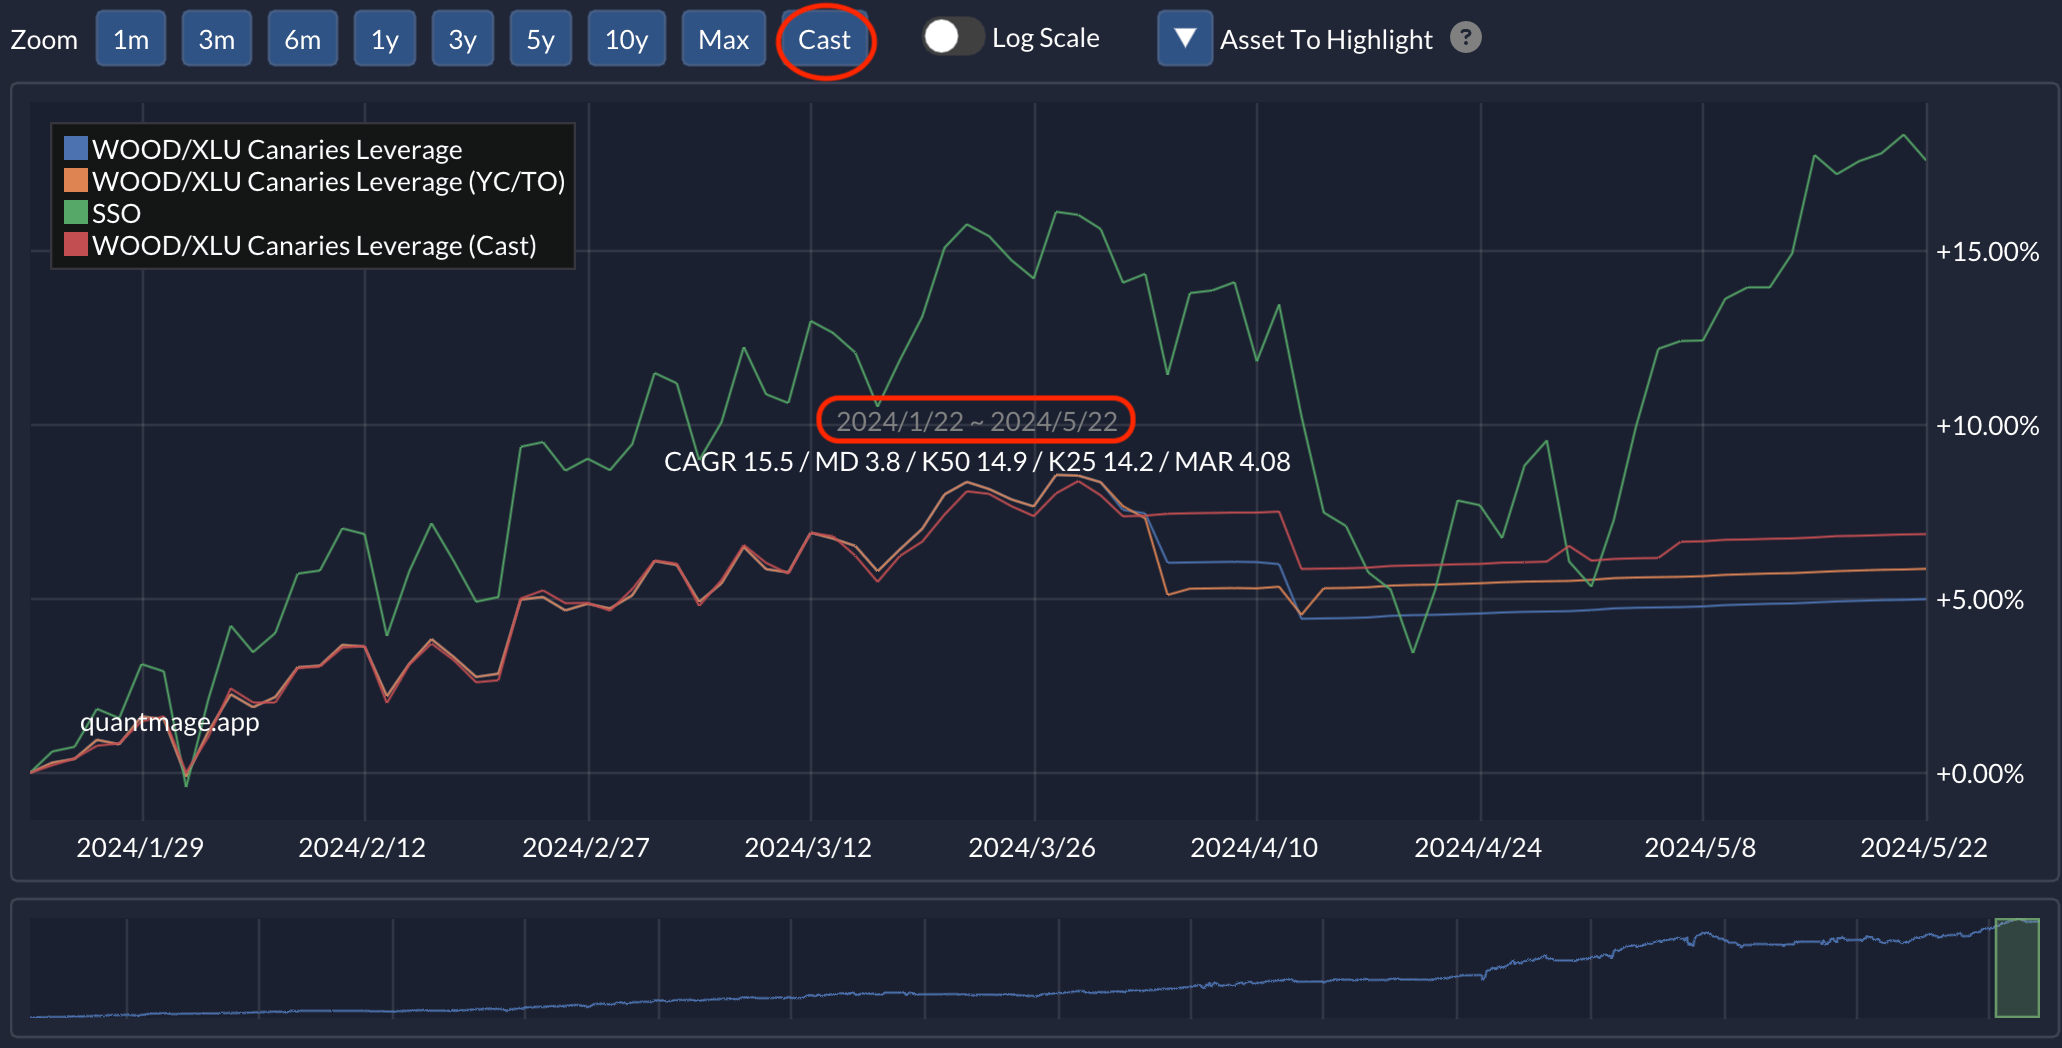The height and width of the screenshot is (1048, 2062).
Task: Set zoom range to 1m
Action: (x=131, y=39)
